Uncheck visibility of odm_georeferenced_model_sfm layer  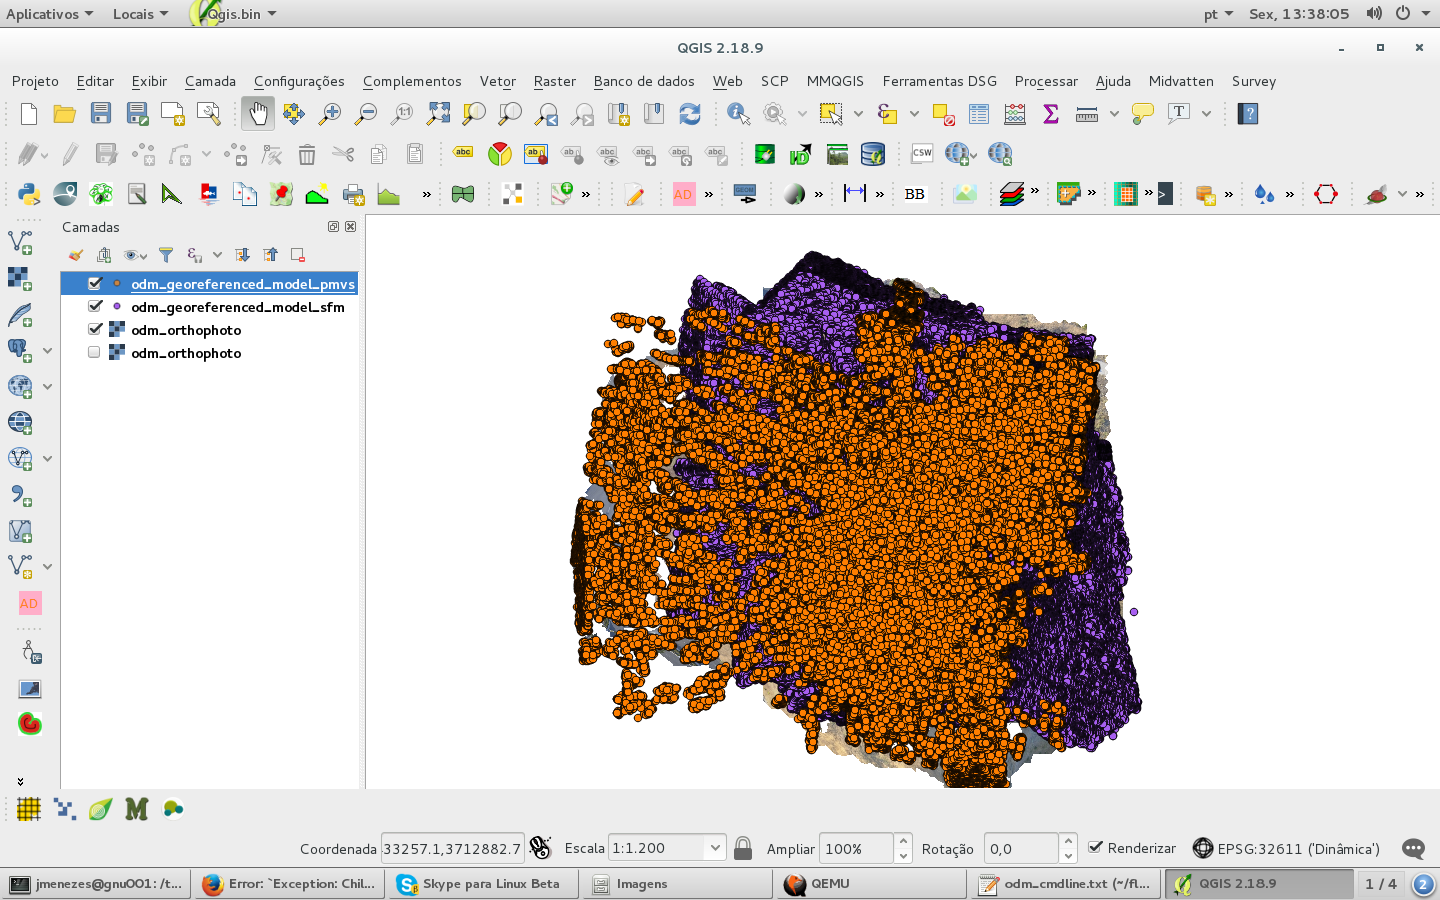click(95, 307)
